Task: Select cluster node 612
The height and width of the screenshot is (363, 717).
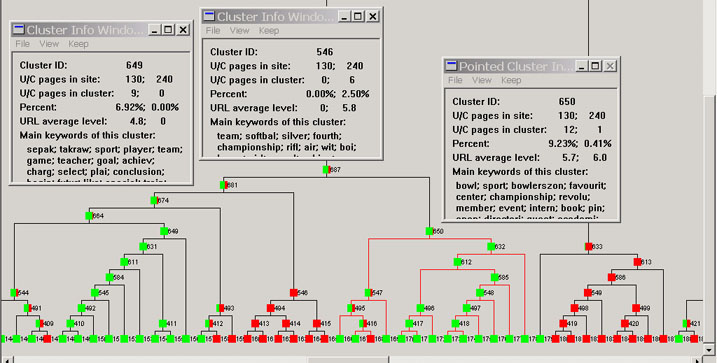Action: (x=457, y=262)
